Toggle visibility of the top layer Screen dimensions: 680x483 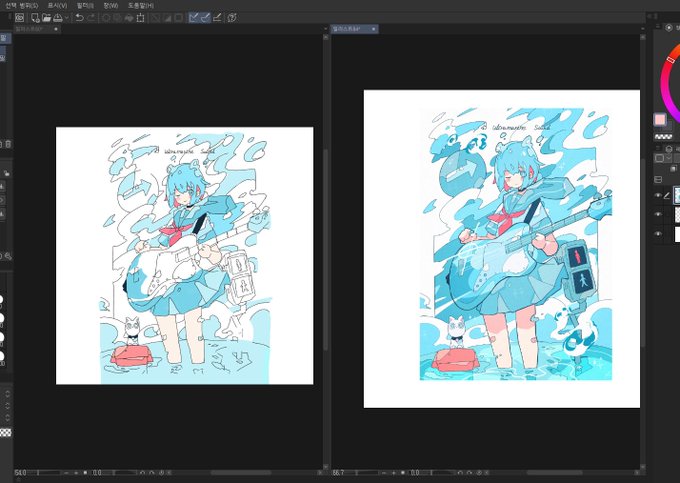point(658,196)
